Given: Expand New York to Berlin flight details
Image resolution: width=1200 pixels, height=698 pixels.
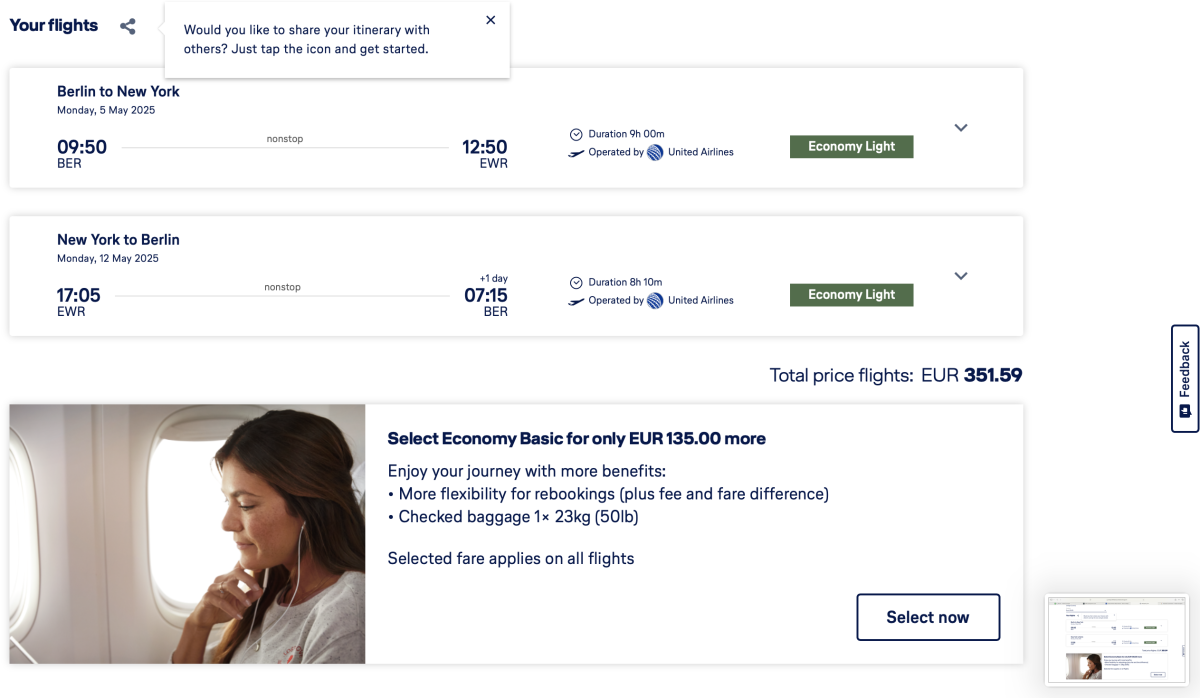Looking at the screenshot, I should tap(961, 276).
